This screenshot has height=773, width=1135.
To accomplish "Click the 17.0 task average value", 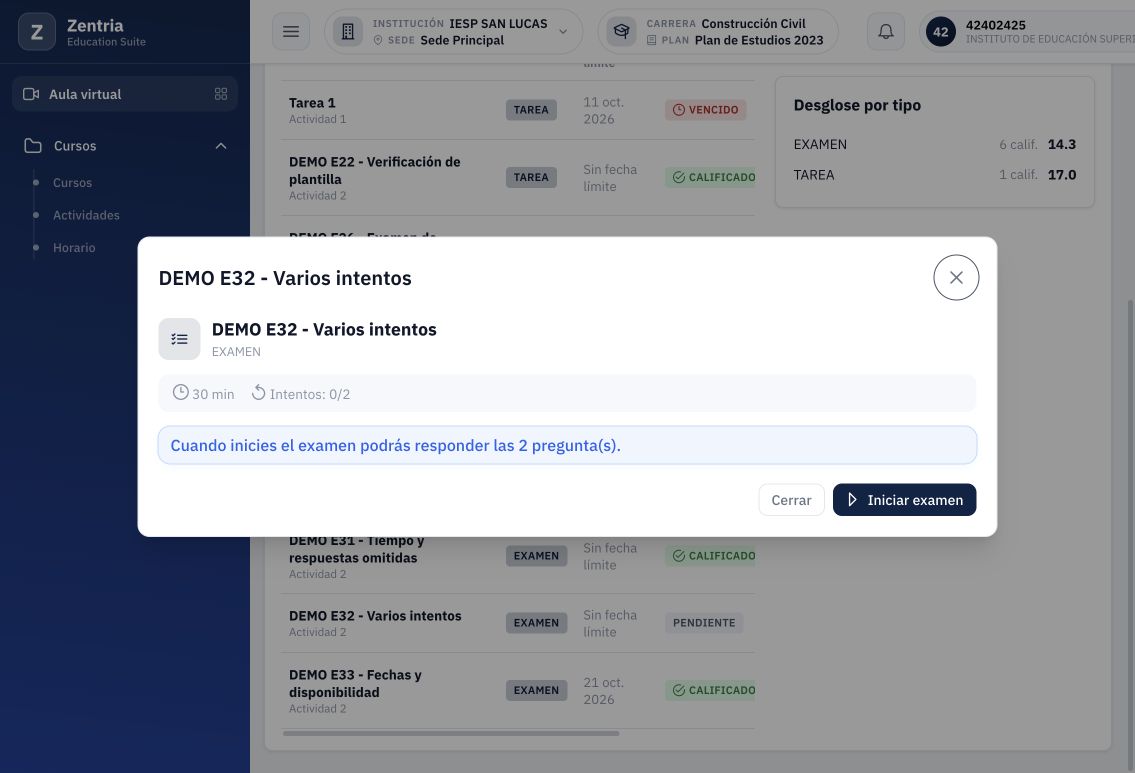I will coord(1062,174).
